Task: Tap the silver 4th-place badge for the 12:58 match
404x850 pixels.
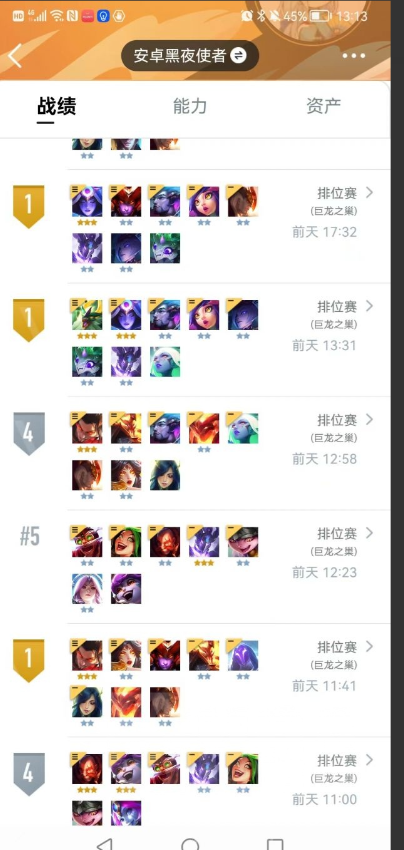Action: [28, 434]
